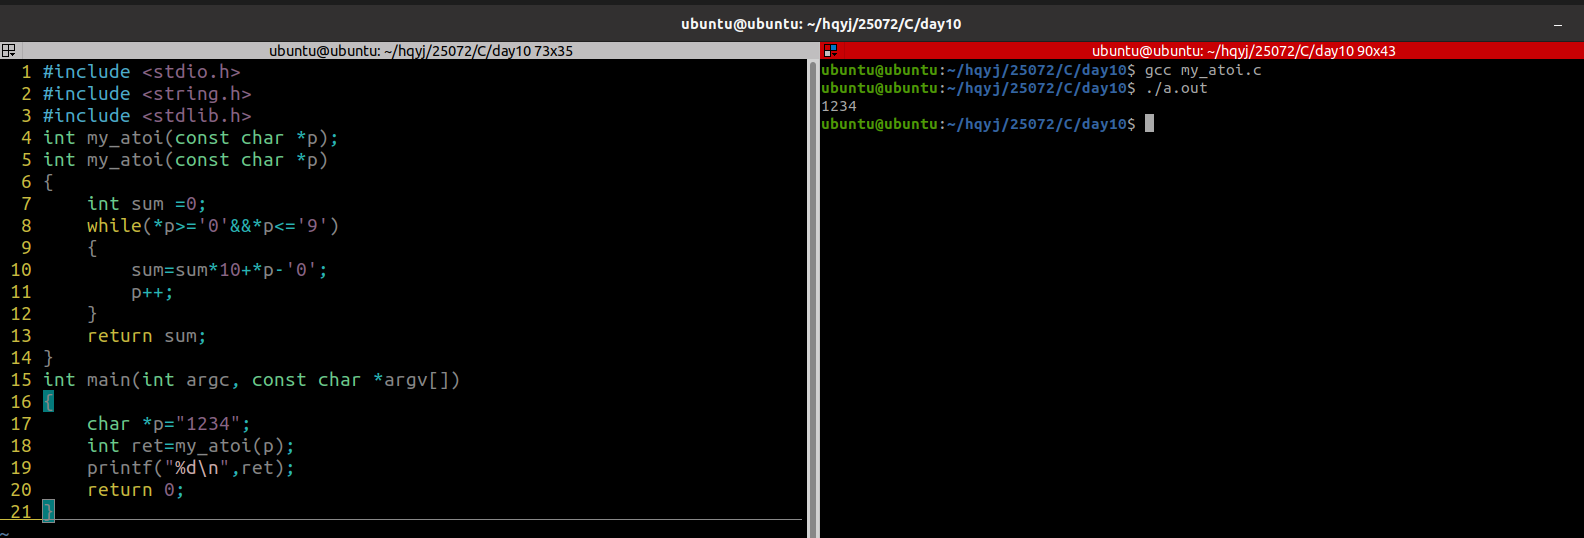Click 'int sum =0;' on line 7
Screen dimensions: 1584x538
[x=147, y=204]
